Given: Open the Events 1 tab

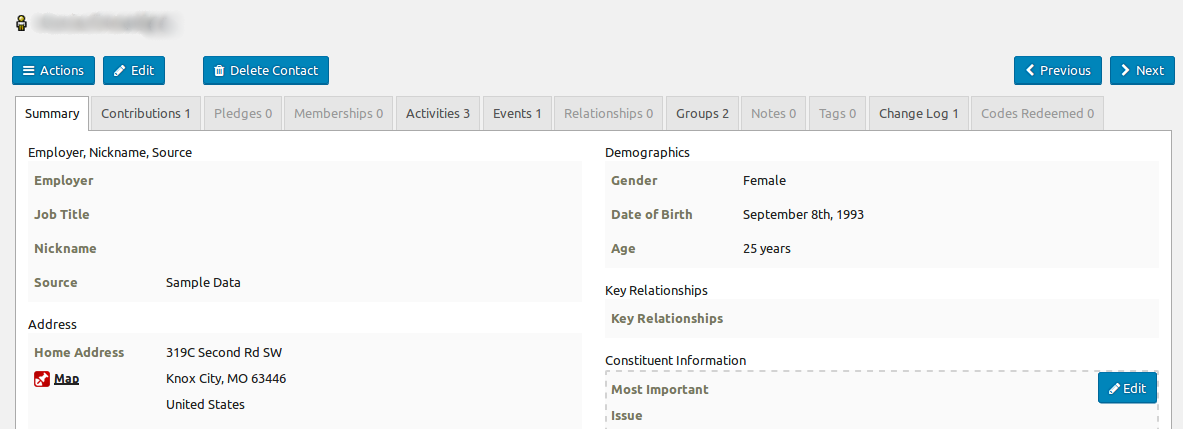Looking at the screenshot, I should (517, 113).
